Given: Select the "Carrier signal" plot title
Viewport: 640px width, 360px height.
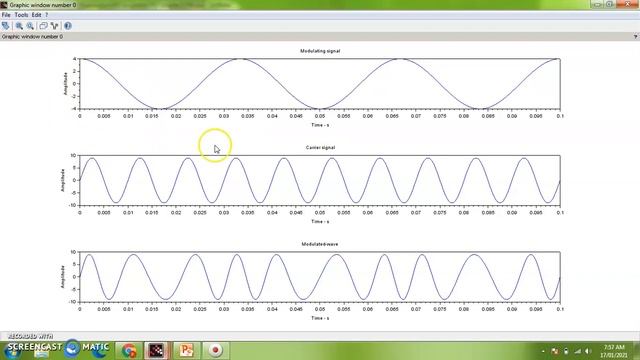Looking at the screenshot, I should pyautogui.click(x=320, y=147).
